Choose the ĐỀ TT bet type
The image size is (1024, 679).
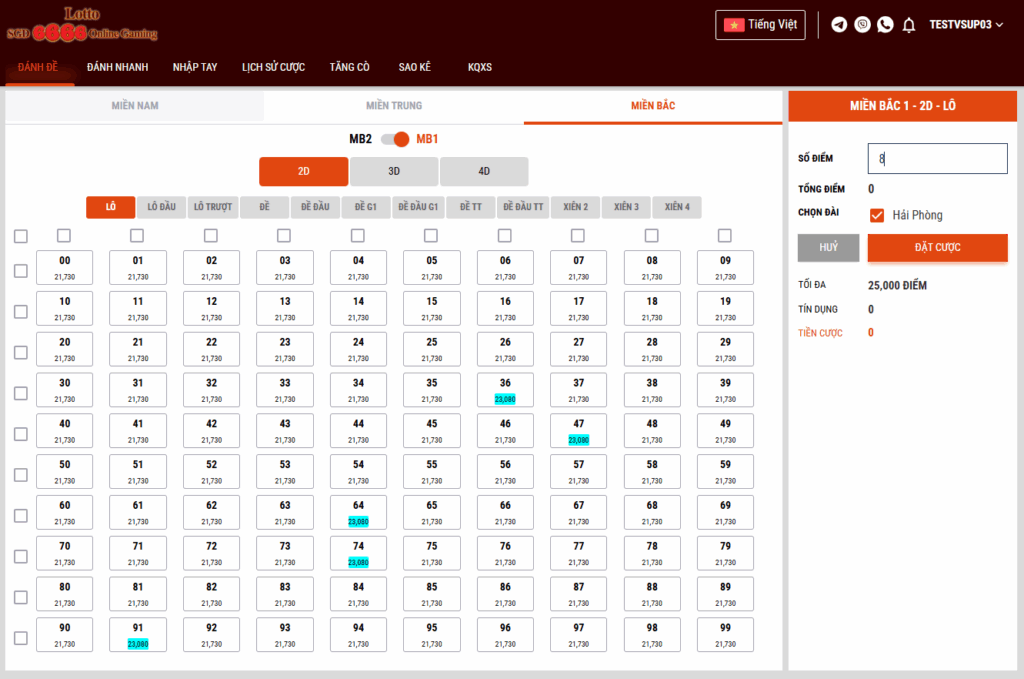point(470,207)
